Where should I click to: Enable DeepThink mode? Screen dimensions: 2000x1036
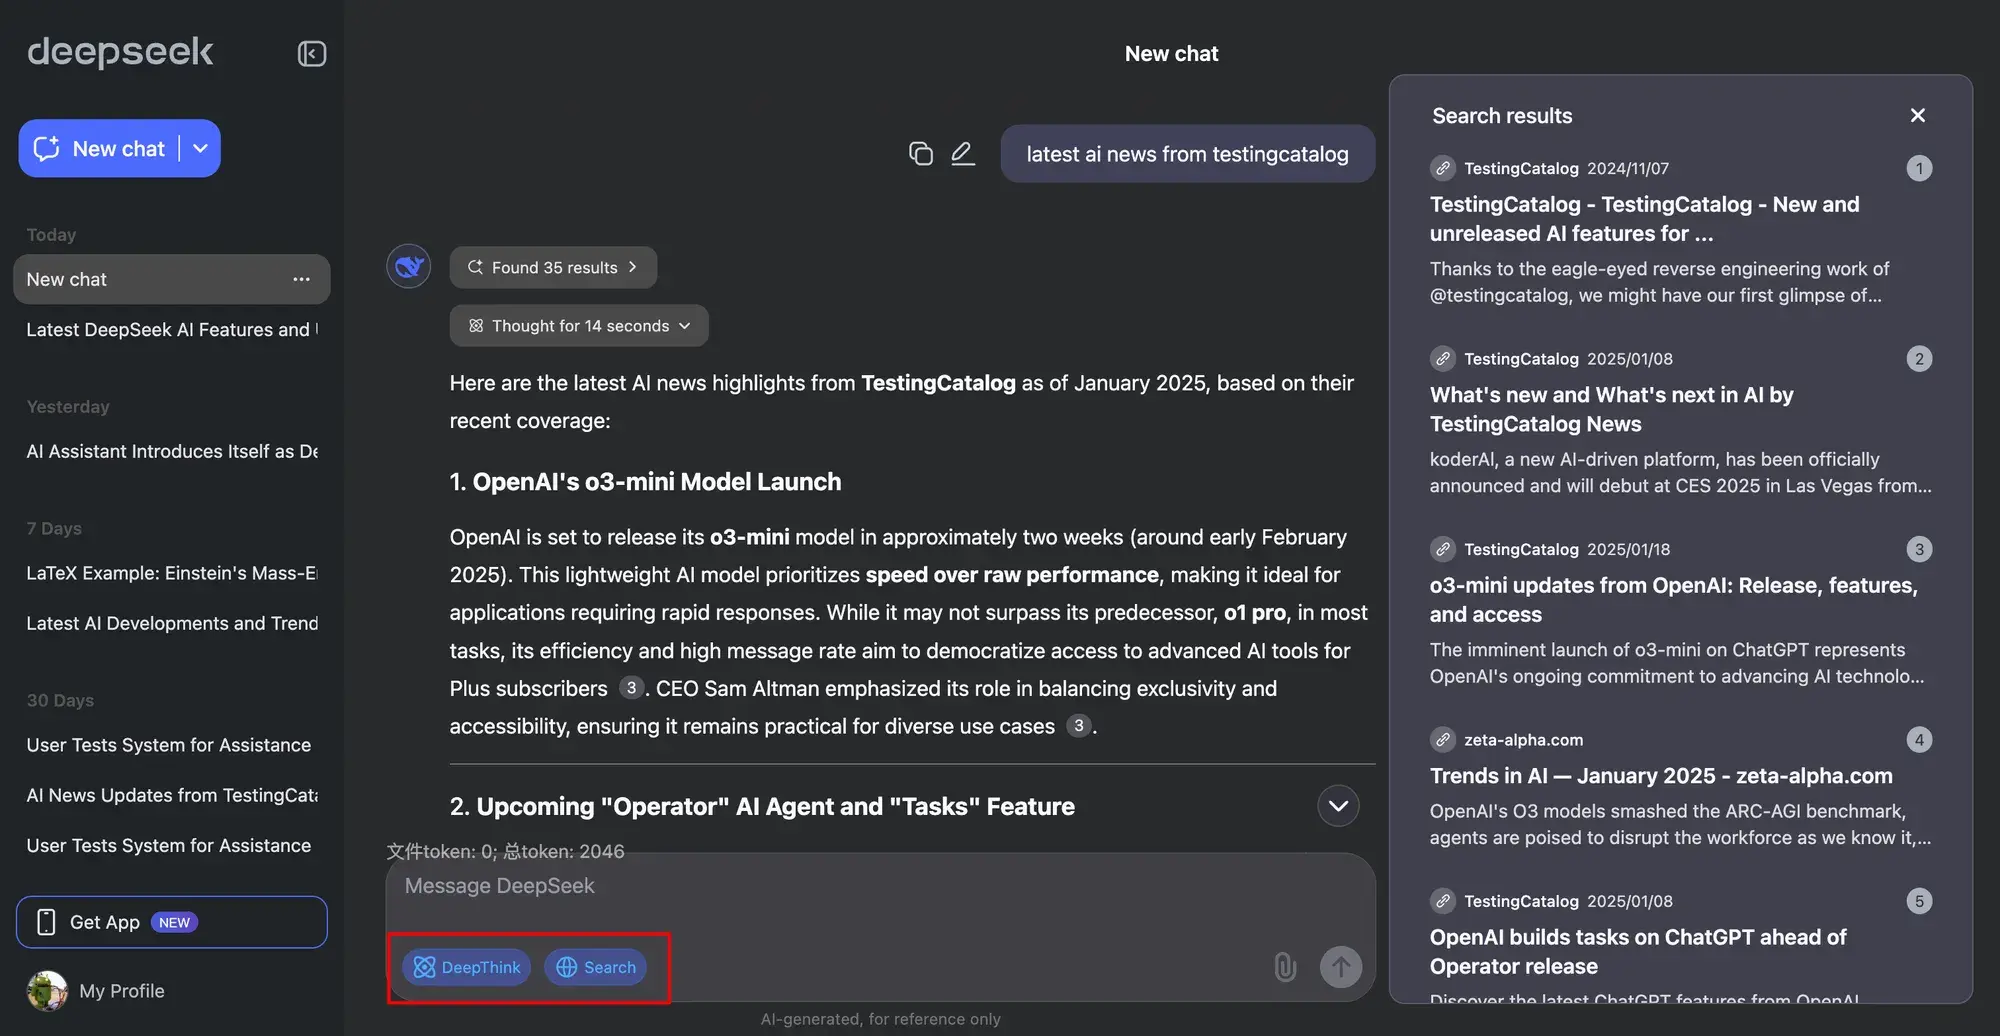(x=466, y=967)
